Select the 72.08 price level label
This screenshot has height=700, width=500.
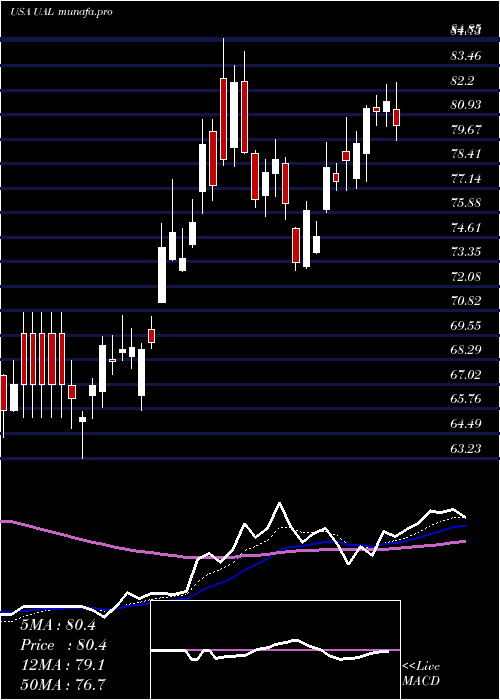pos(466,276)
